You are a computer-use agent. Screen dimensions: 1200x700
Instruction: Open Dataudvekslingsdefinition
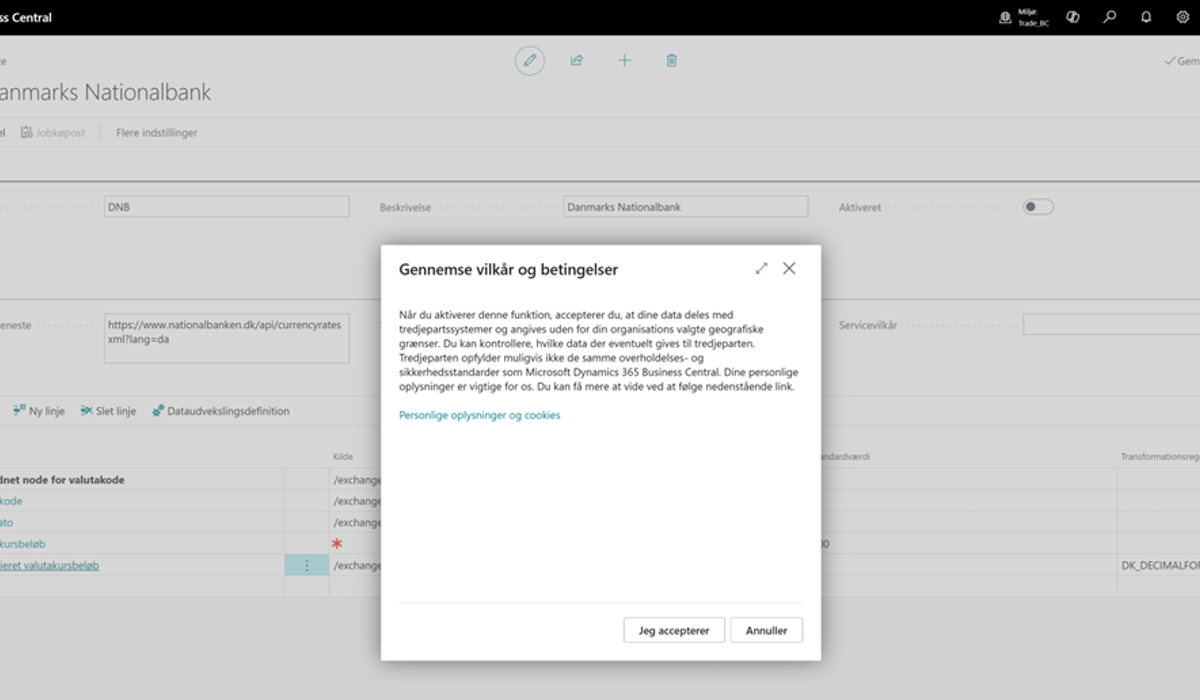coord(221,411)
